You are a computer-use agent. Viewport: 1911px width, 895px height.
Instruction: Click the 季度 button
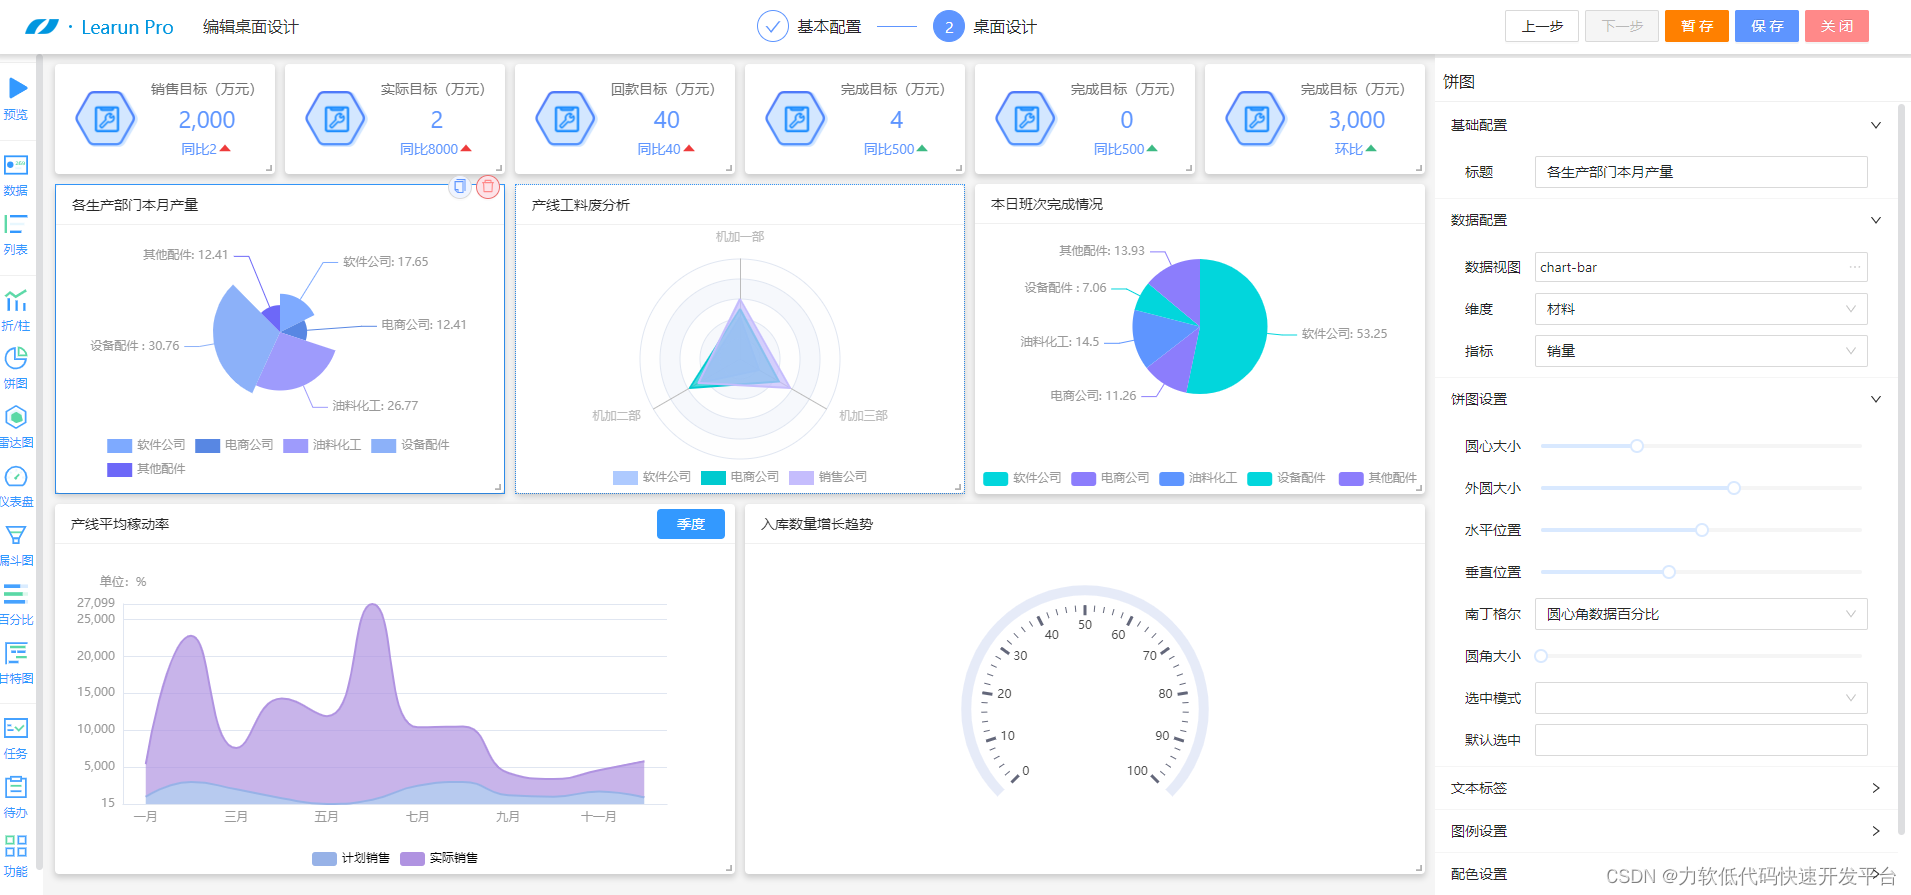pyautogui.click(x=691, y=524)
